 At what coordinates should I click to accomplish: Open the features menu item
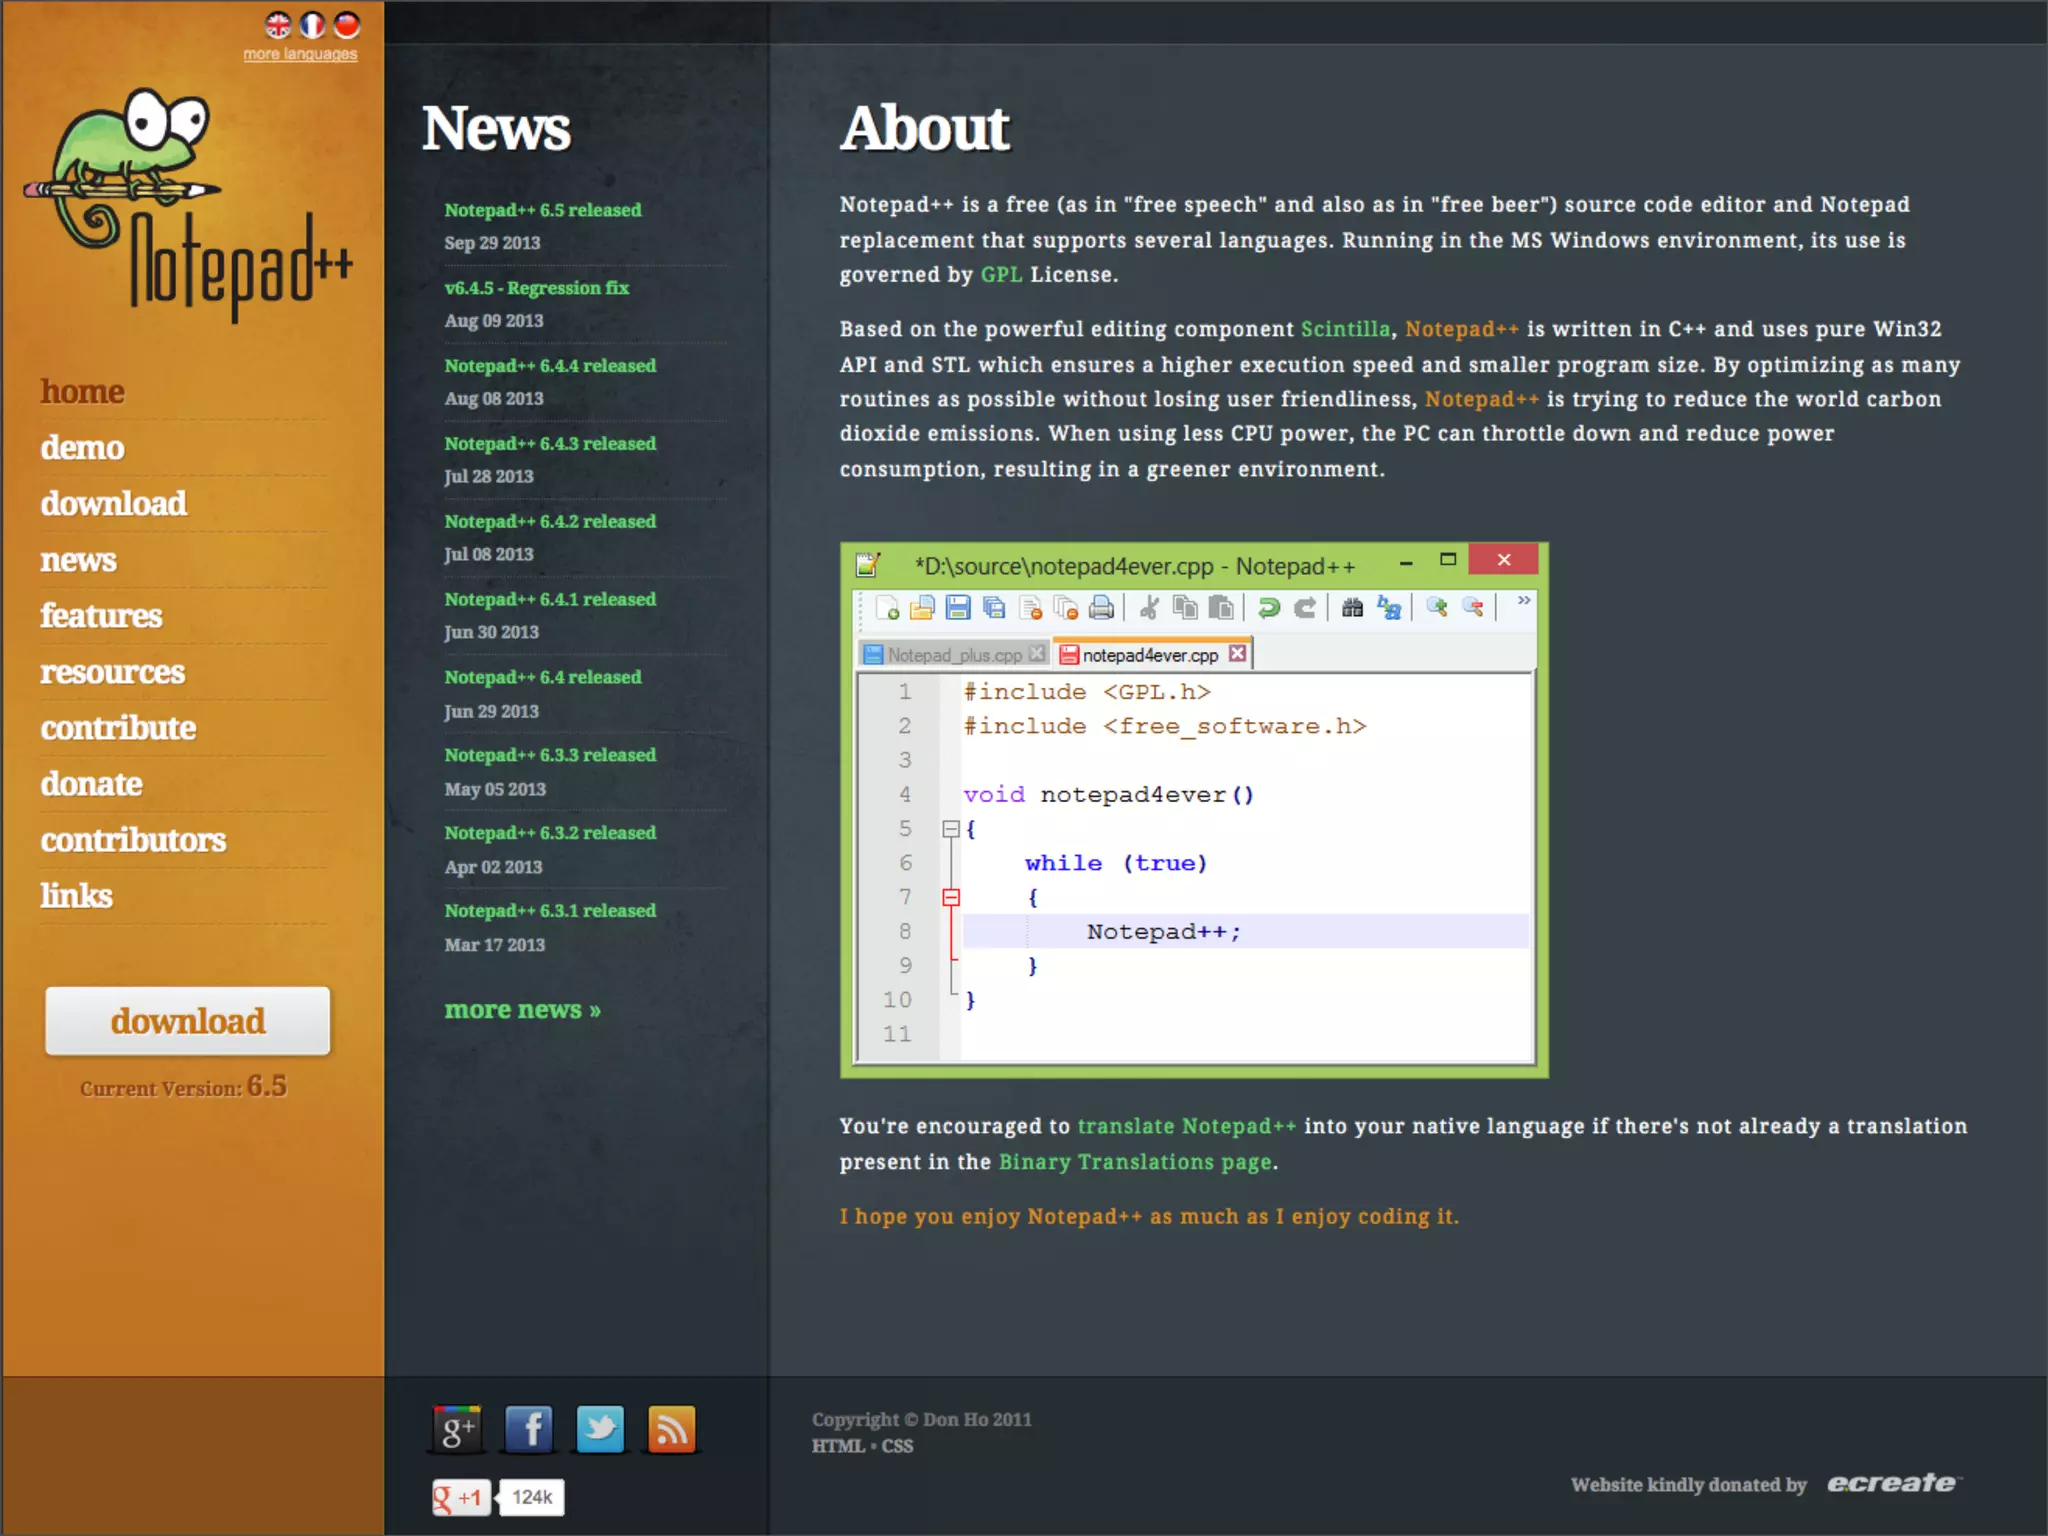point(101,615)
